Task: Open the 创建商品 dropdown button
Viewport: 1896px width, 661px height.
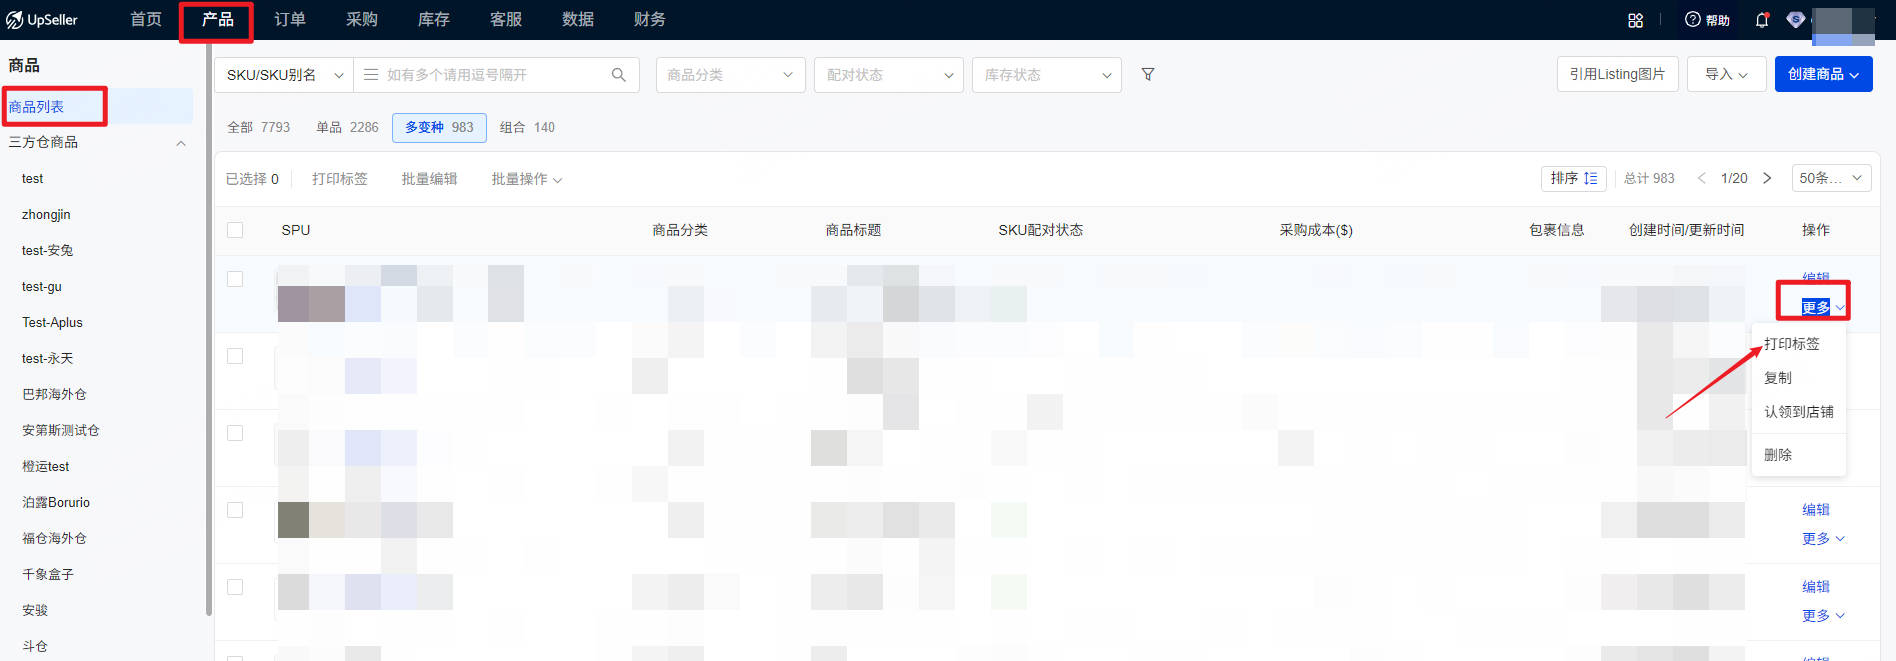Action: [x=1823, y=74]
